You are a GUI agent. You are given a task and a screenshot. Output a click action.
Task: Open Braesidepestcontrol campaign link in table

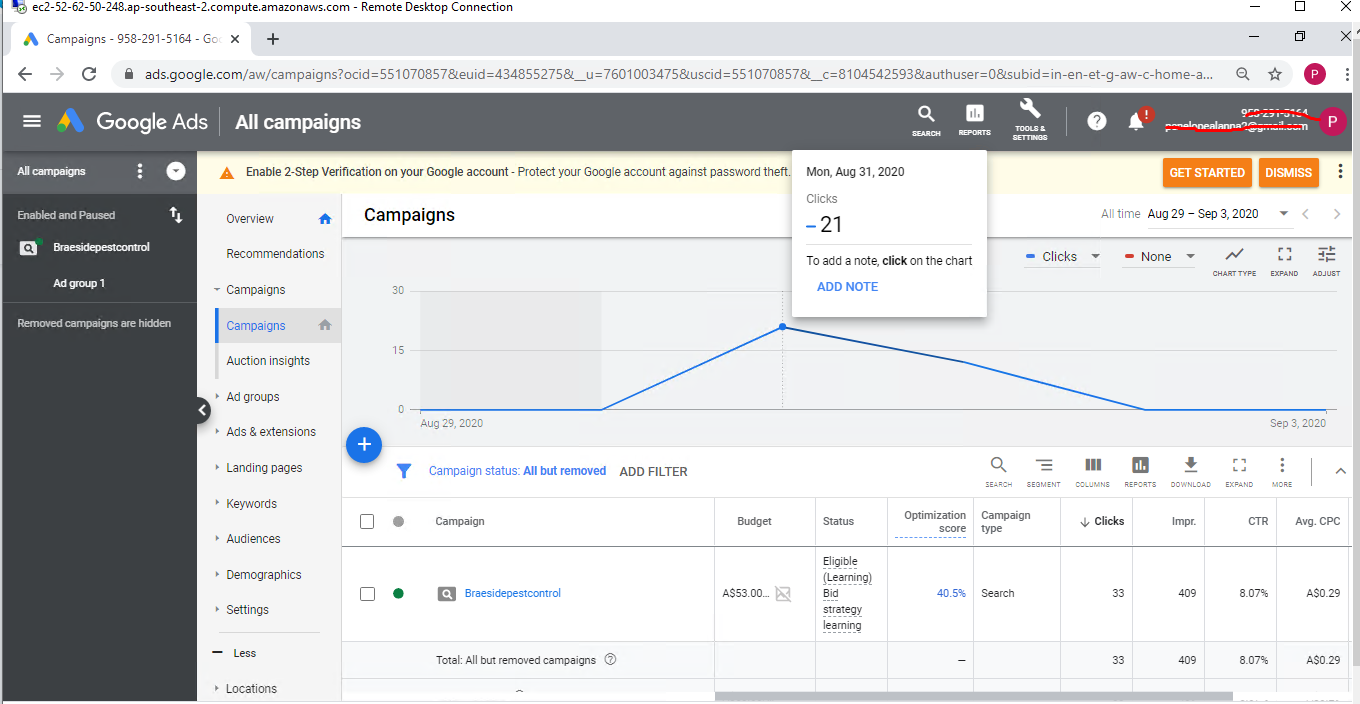513,594
